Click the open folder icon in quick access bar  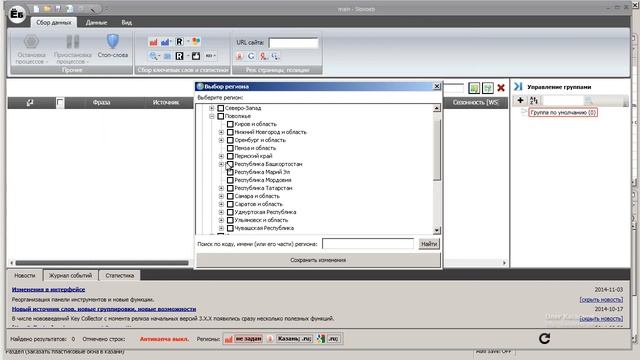[x=47, y=9]
